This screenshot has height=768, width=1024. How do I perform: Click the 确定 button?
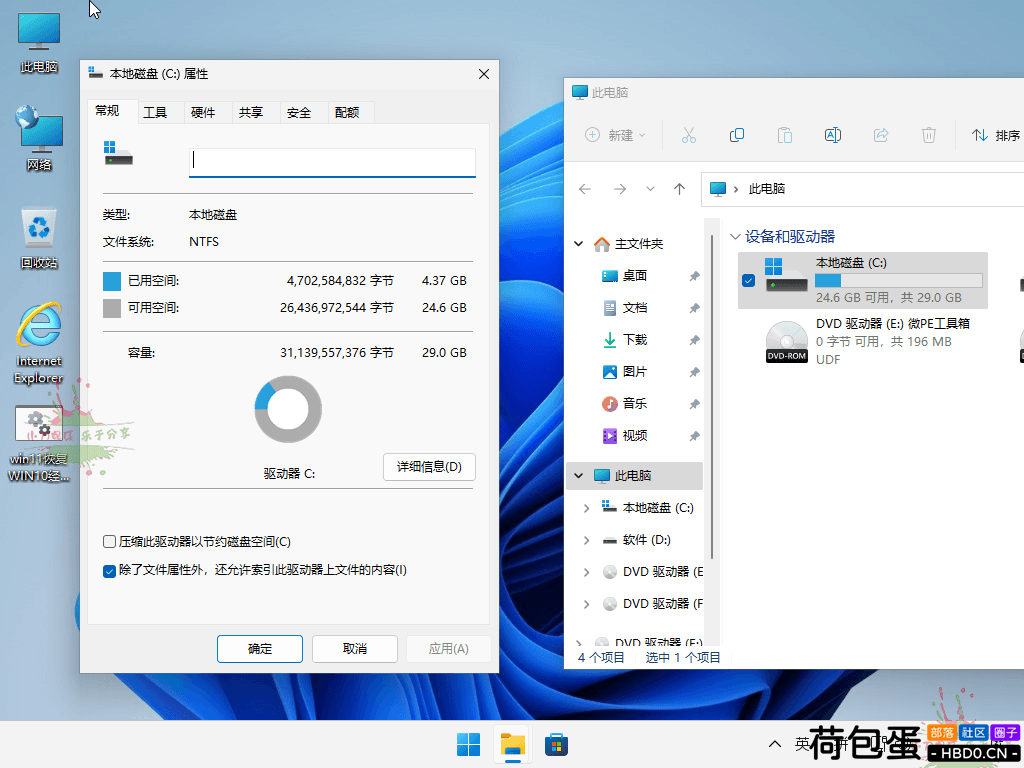(260, 648)
